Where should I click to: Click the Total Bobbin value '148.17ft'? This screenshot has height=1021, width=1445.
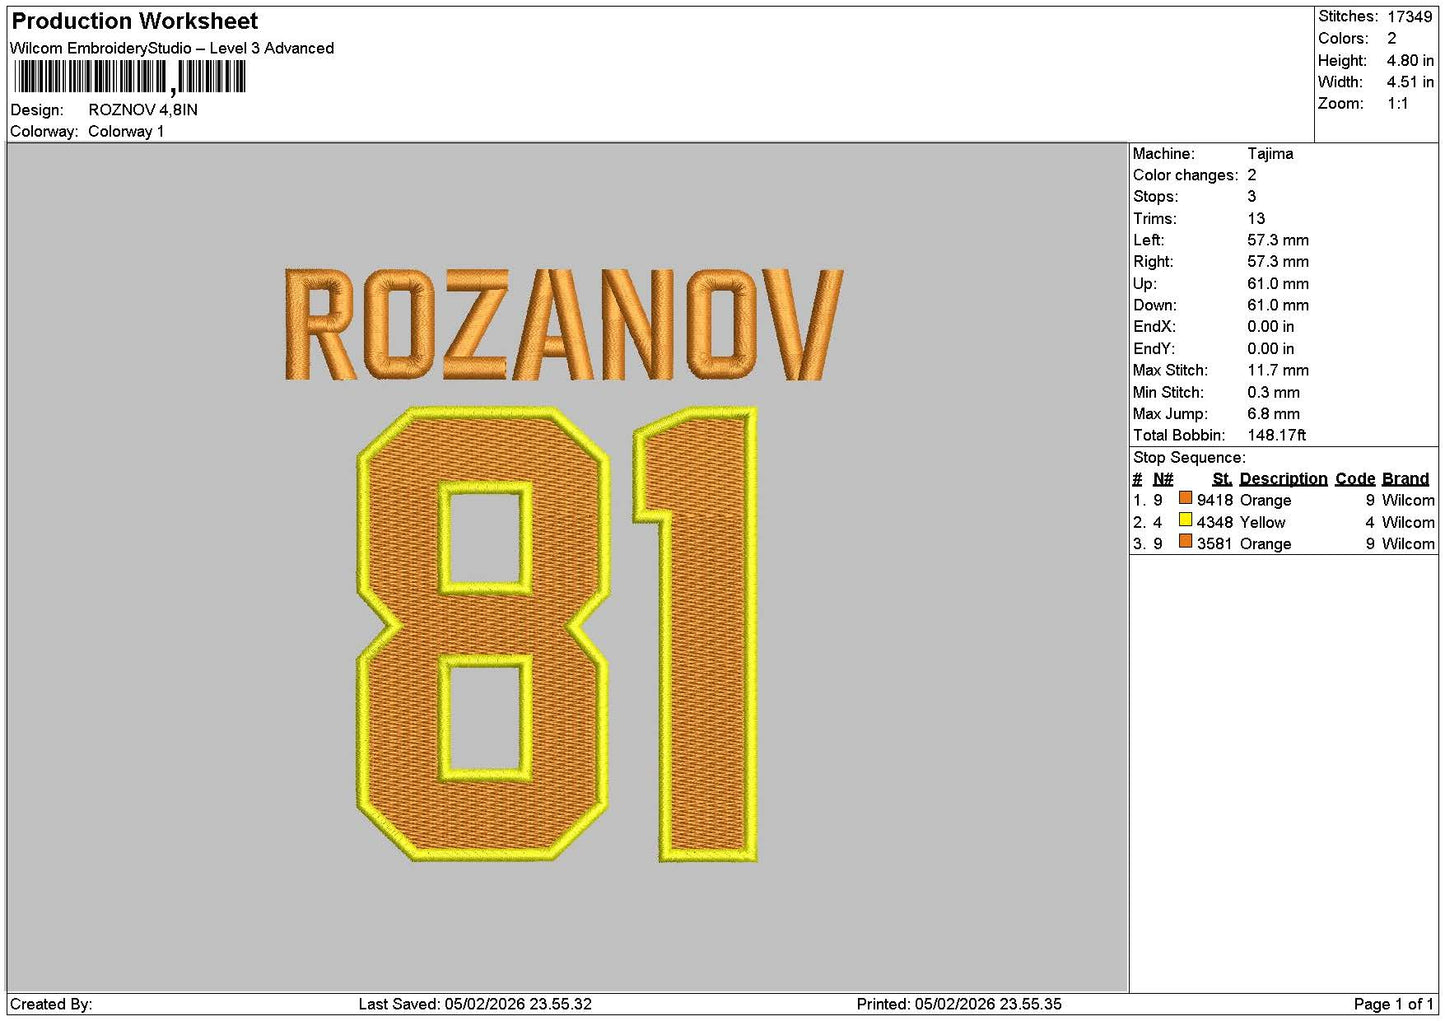tap(1277, 435)
